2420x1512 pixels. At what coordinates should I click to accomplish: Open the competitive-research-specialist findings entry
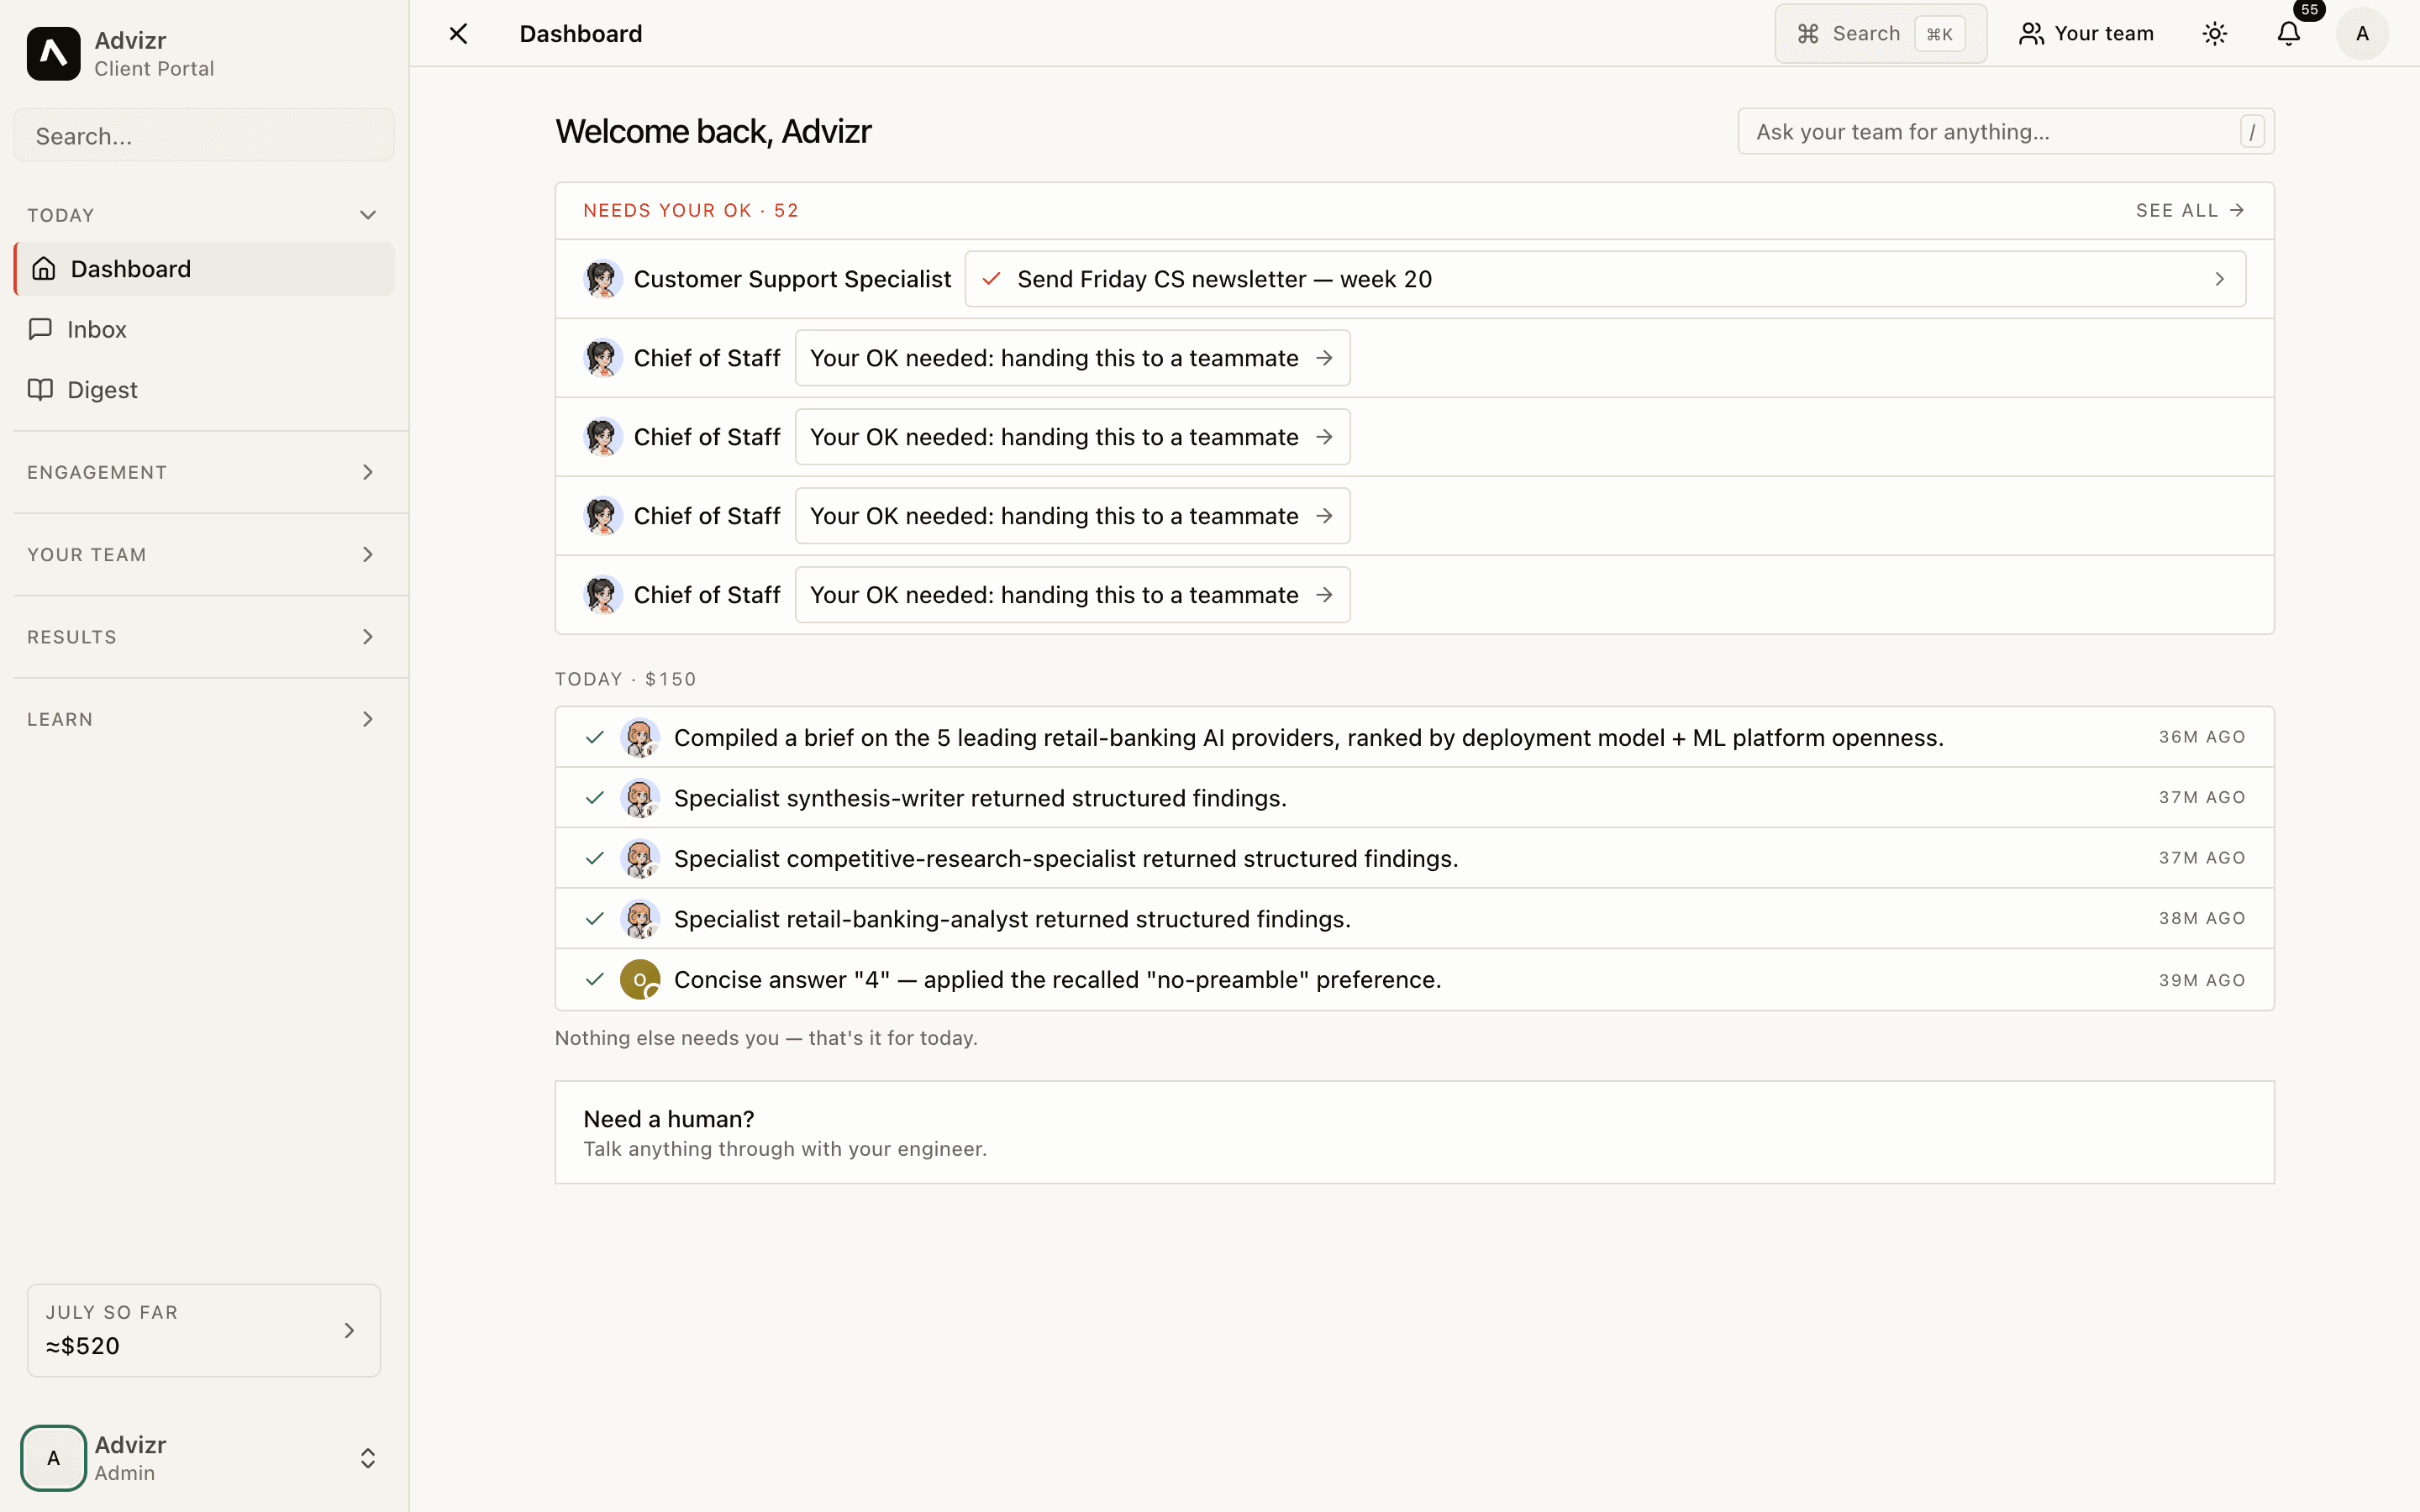click(x=1414, y=858)
